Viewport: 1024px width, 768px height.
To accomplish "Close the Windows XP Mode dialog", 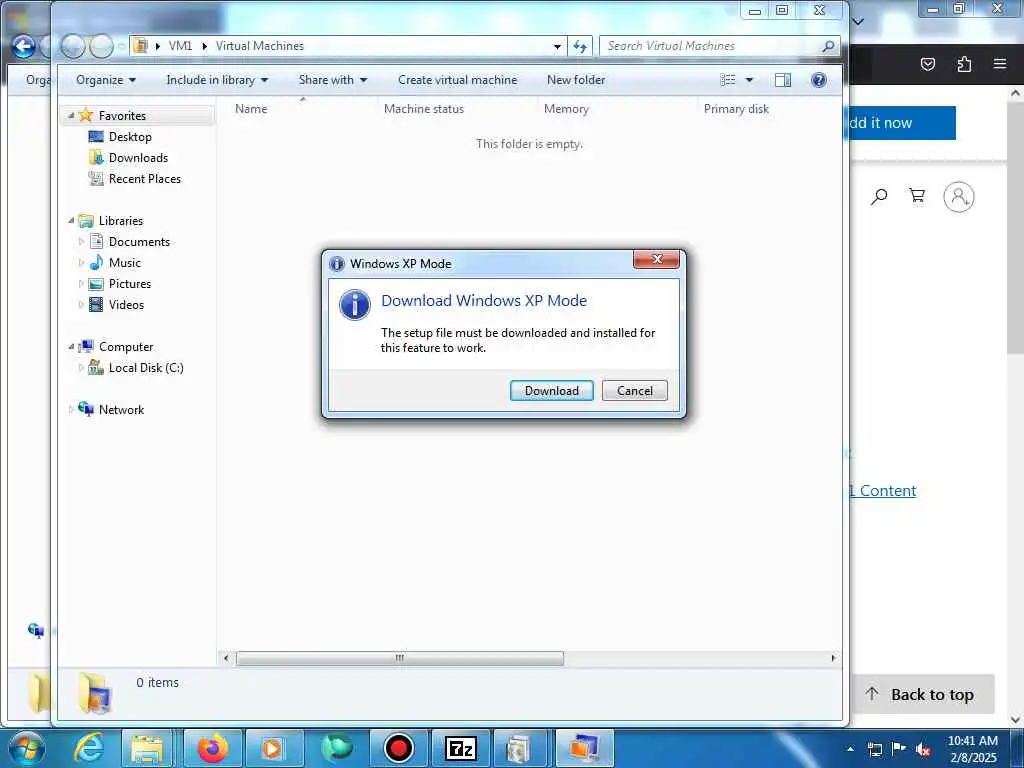I will click(656, 259).
